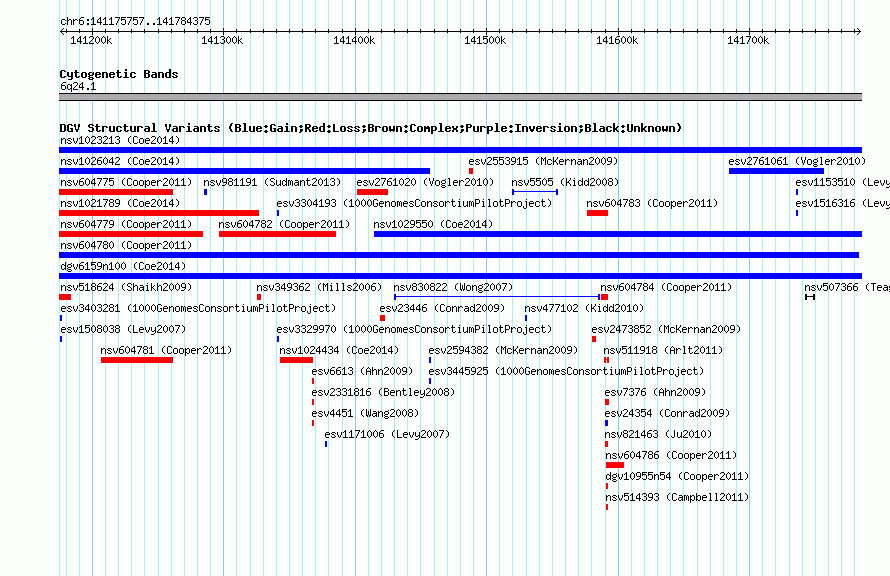Image resolution: width=890 pixels, height=576 pixels.
Task: Click esv24354 (Conrad2009) label
Action: click(x=667, y=413)
